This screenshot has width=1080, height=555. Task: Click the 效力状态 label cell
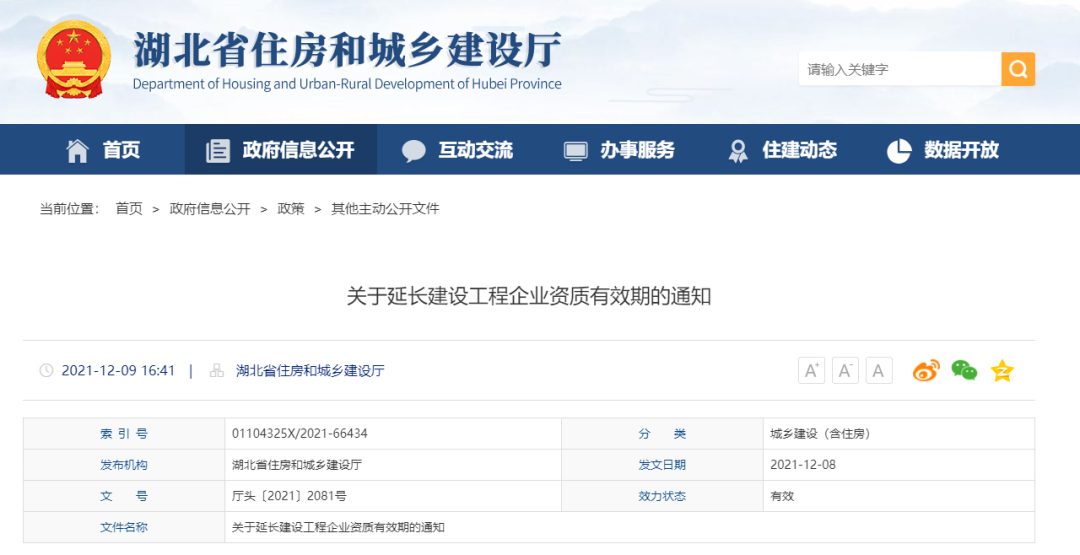click(x=662, y=496)
